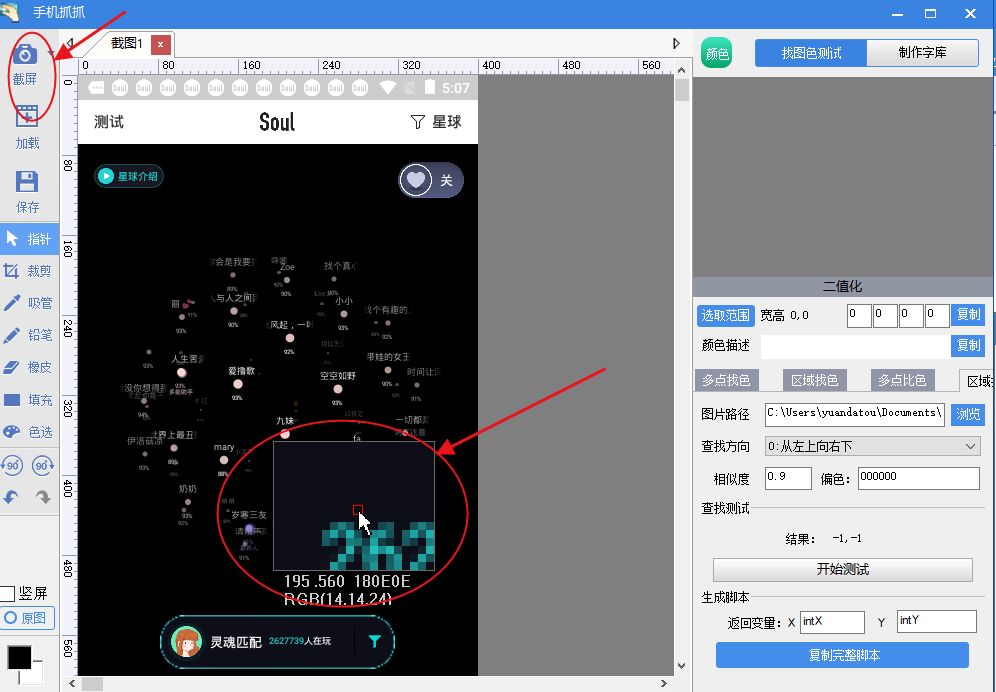
Task: Click 复制 button next to 颜色描述
Action: (968, 345)
